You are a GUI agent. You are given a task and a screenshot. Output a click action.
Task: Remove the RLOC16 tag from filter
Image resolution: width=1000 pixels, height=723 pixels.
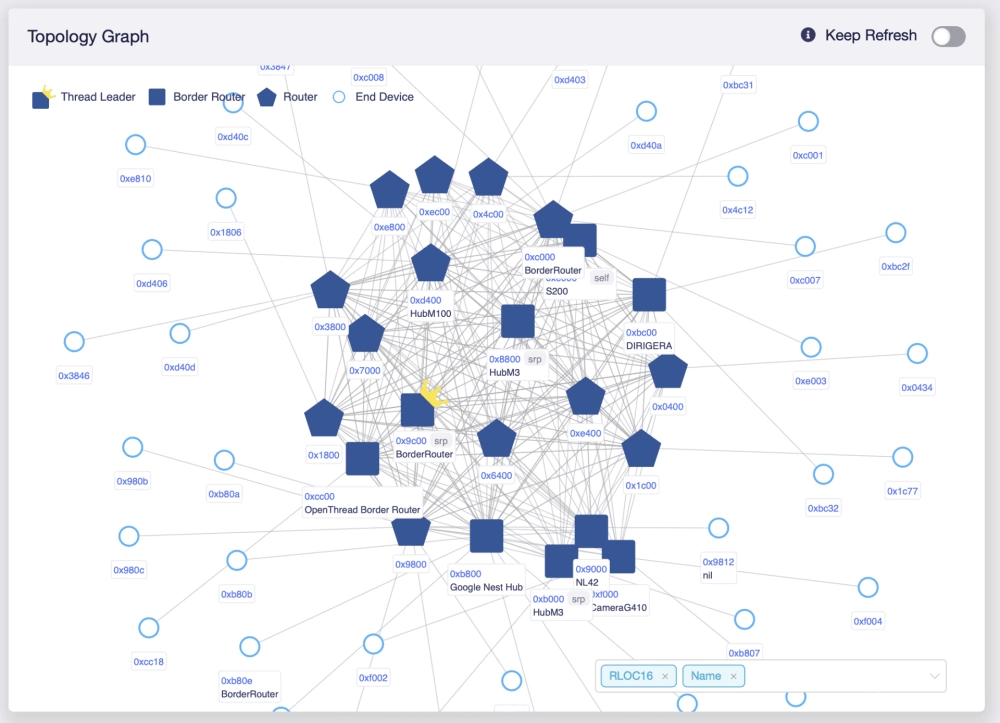pyautogui.click(x=665, y=676)
